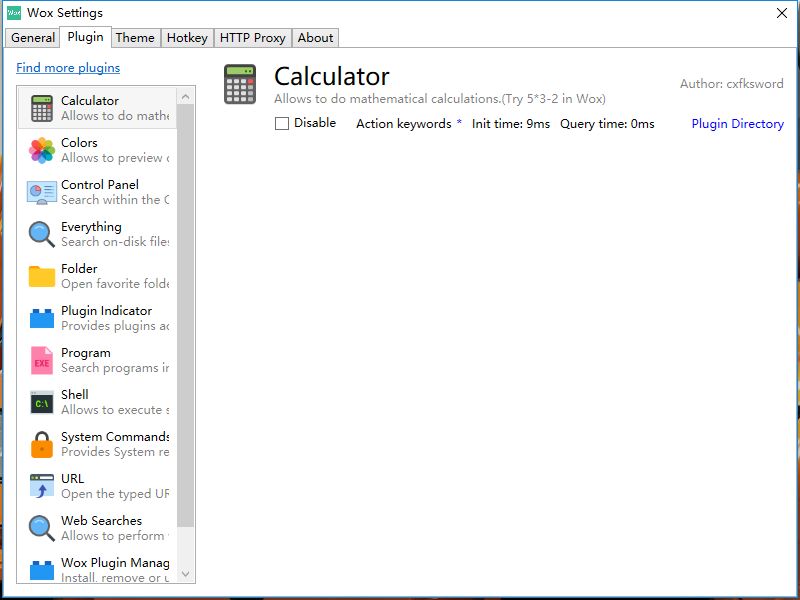Click the large Calculator heading
The width and height of the screenshot is (800, 600).
point(332,77)
